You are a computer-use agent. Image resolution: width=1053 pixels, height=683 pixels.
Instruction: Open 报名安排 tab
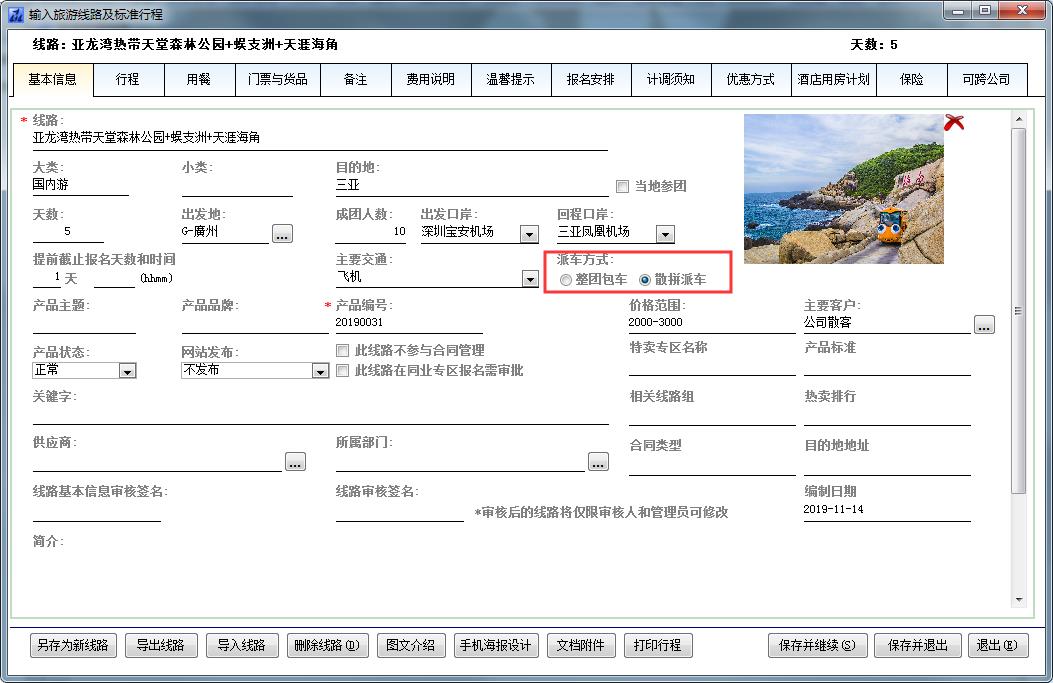(x=590, y=79)
